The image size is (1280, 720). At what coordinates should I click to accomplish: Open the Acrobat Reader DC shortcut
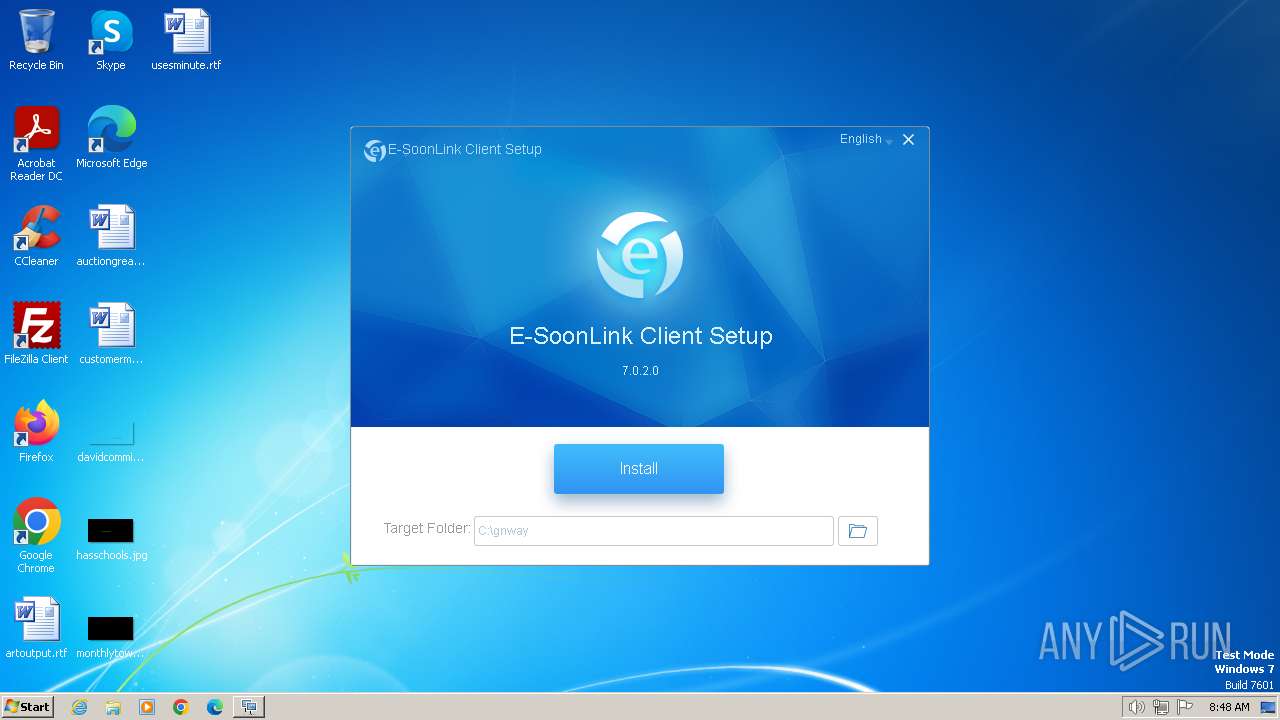coord(36,144)
